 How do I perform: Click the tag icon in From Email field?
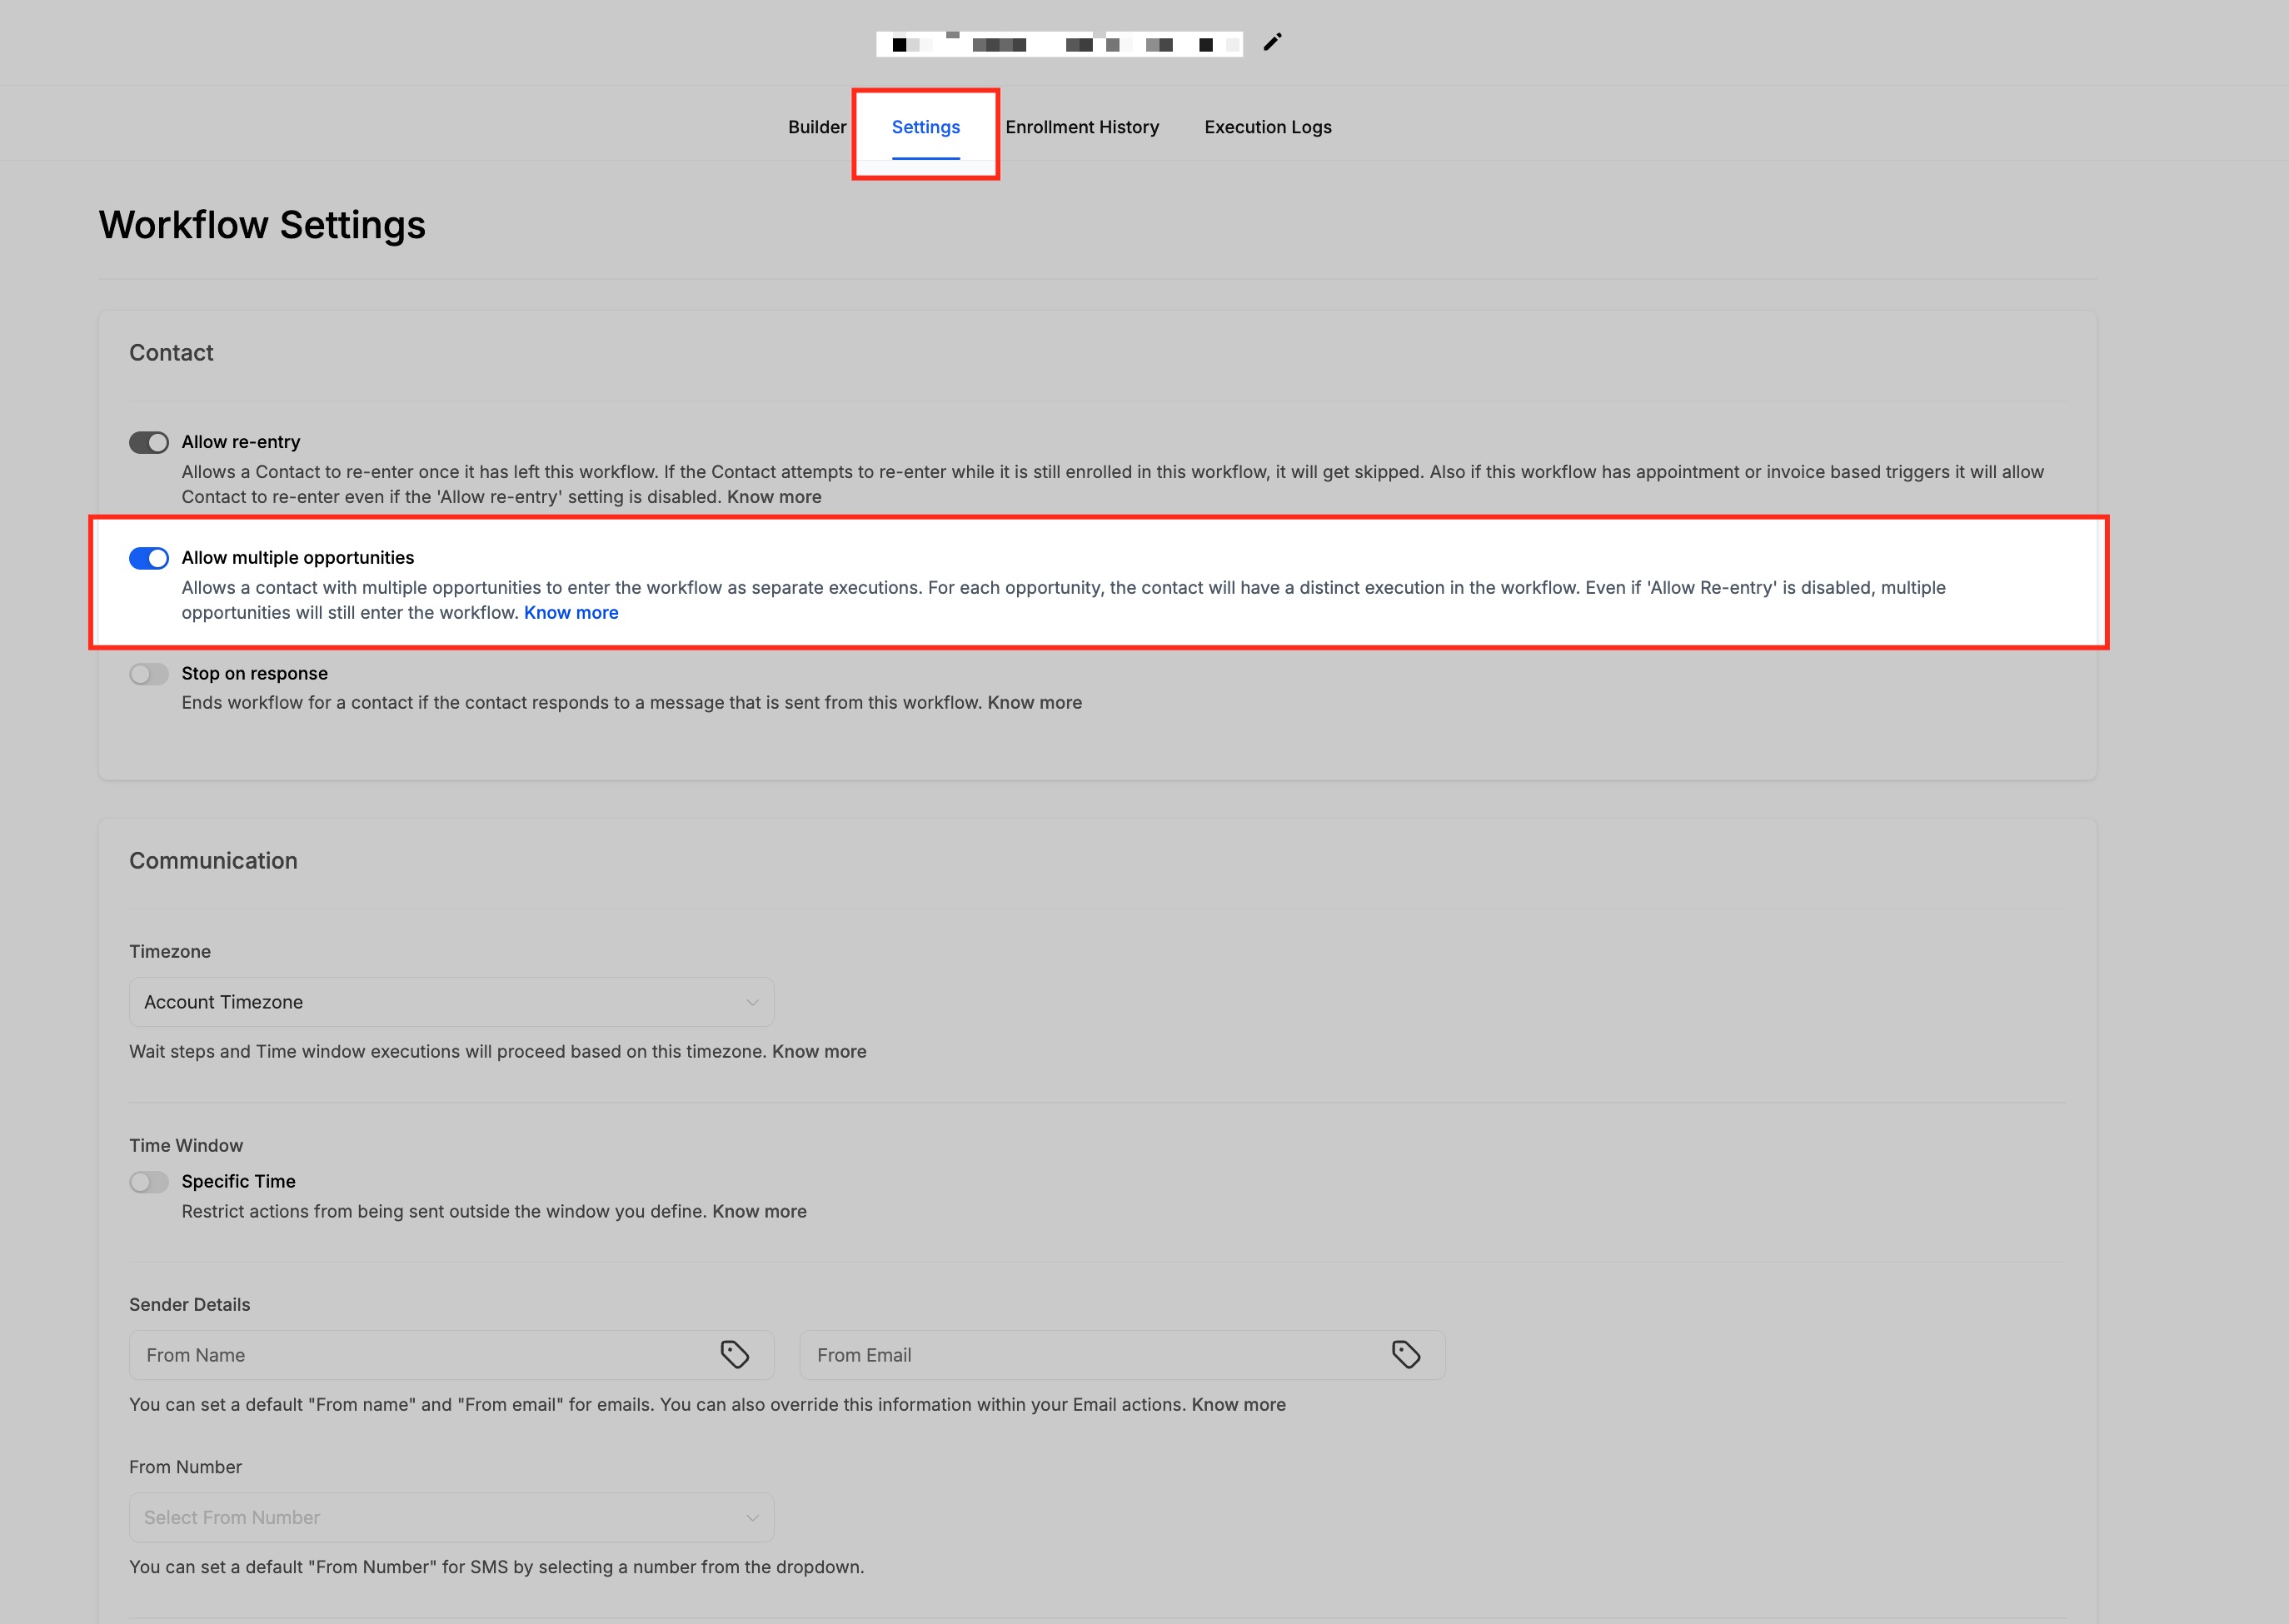tap(1405, 1354)
